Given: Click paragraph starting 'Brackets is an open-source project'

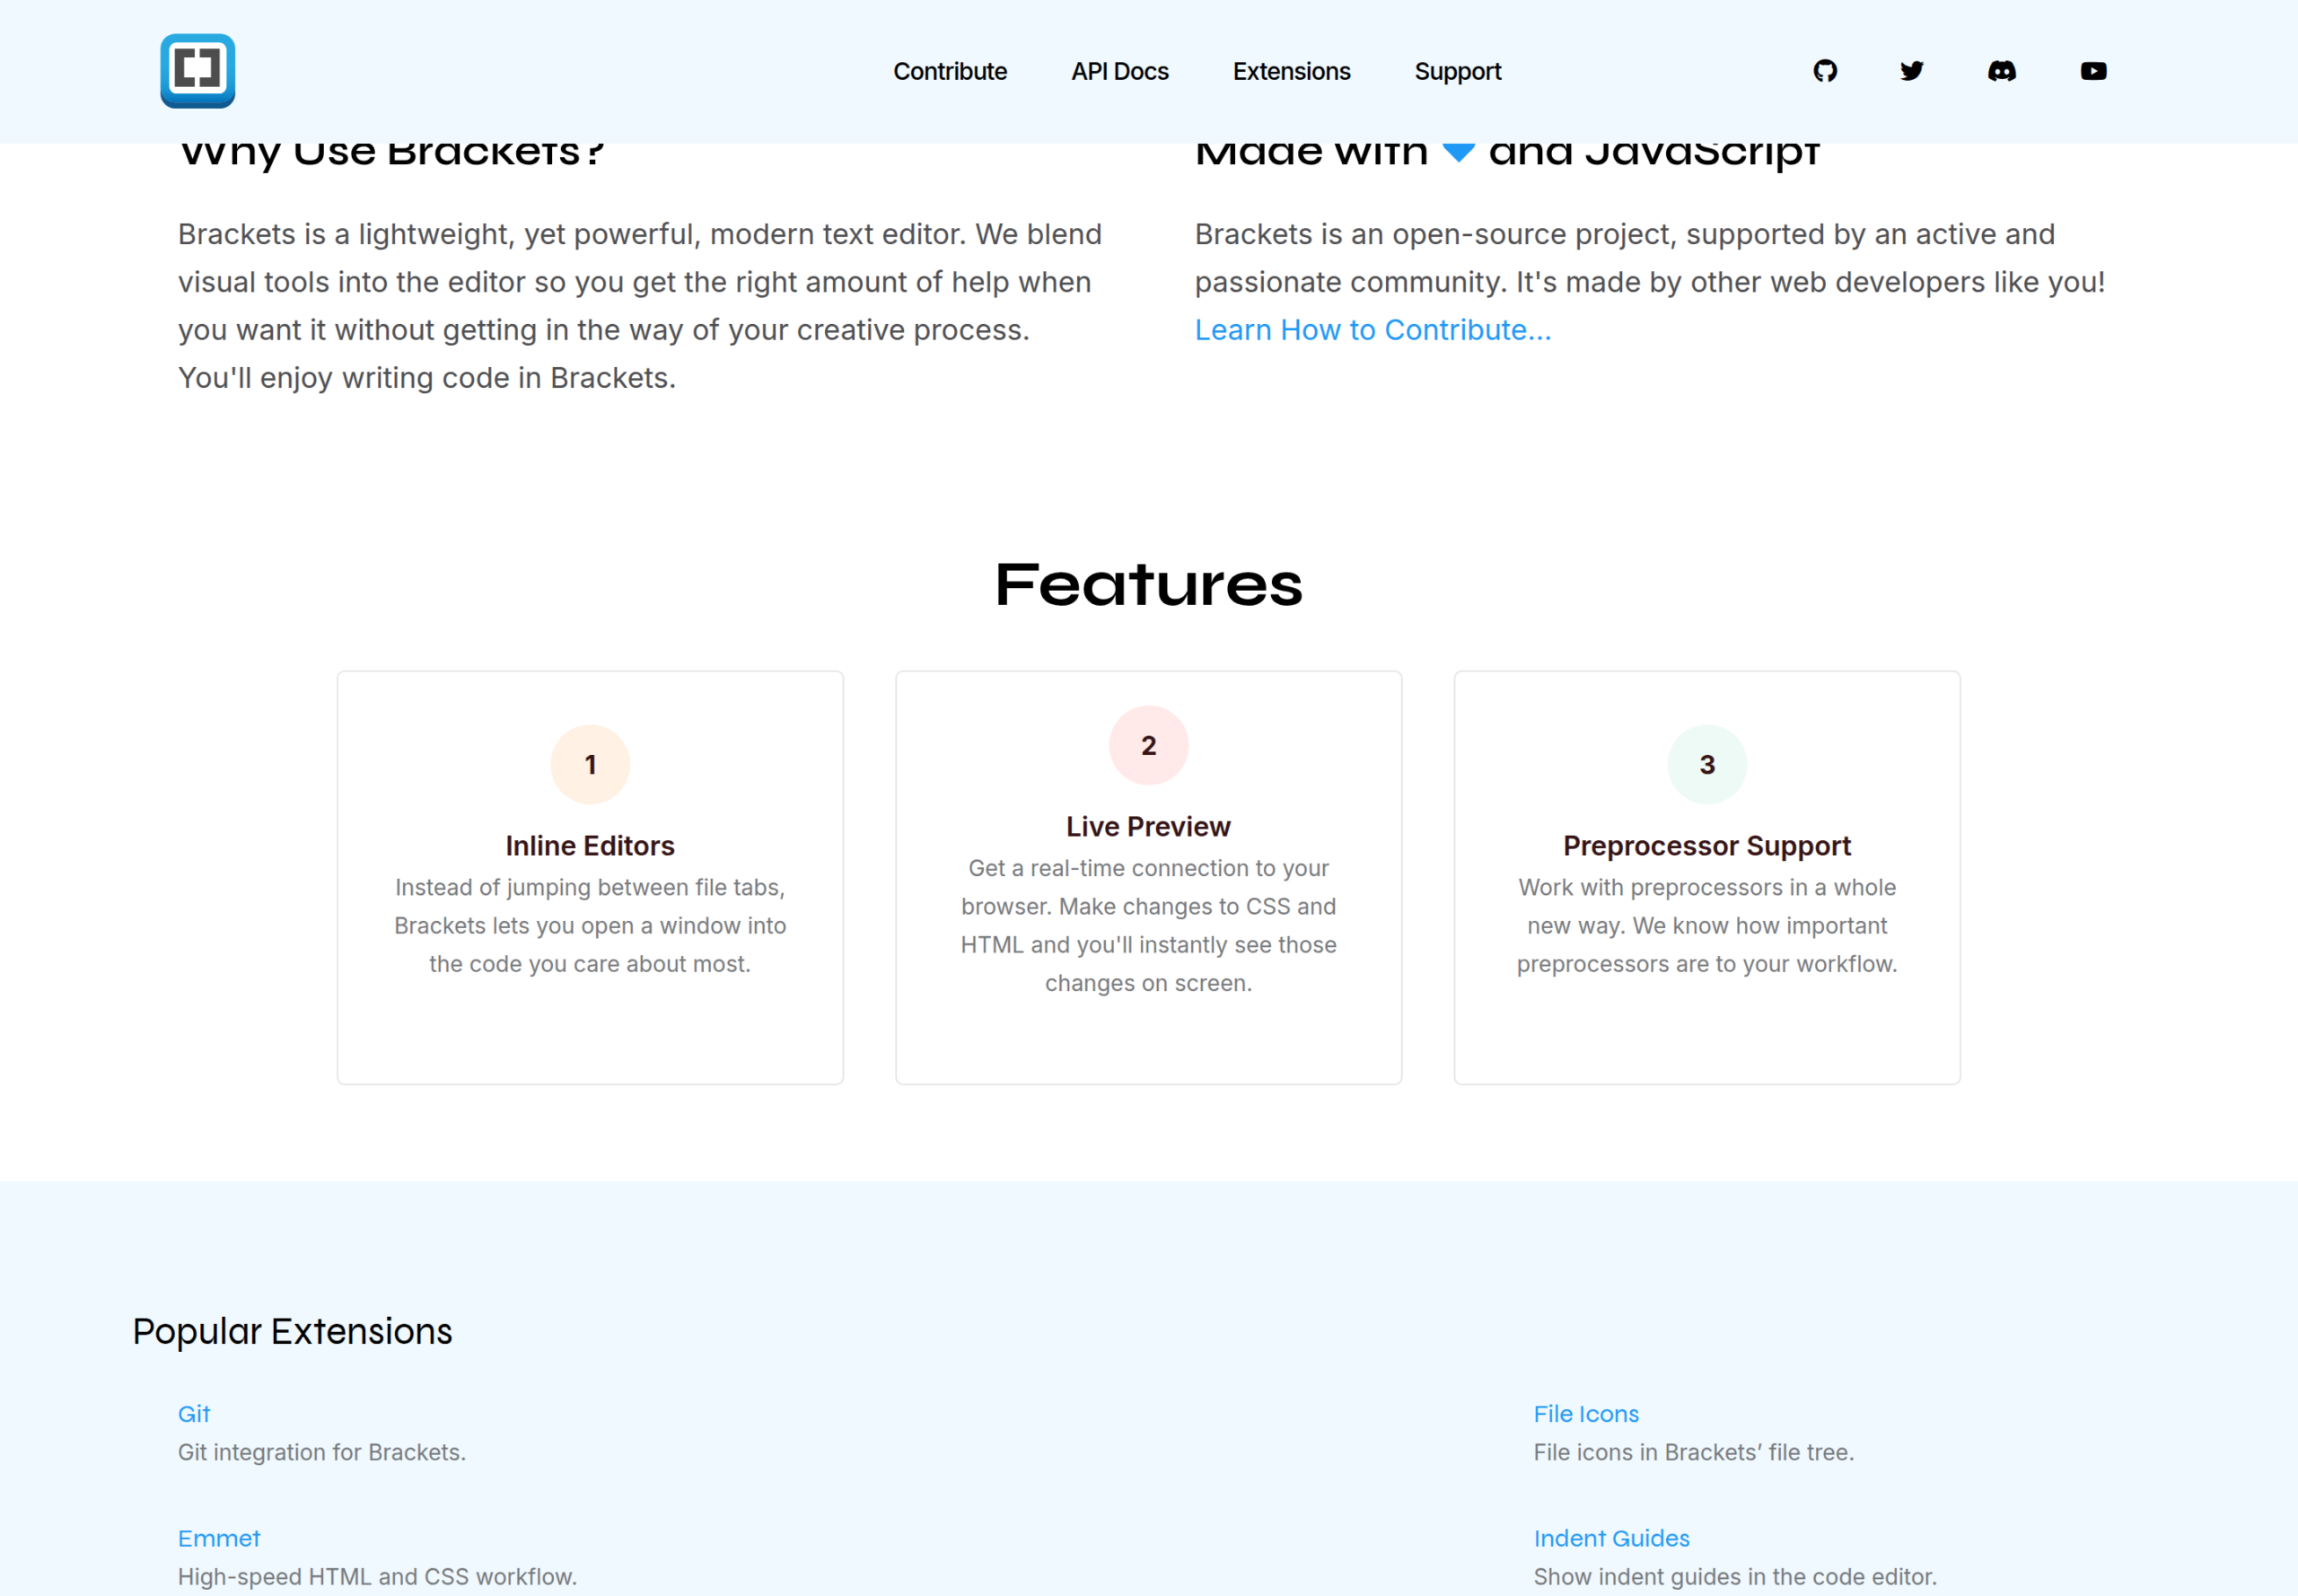Looking at the screenshot, I should tap(1649, 282).
